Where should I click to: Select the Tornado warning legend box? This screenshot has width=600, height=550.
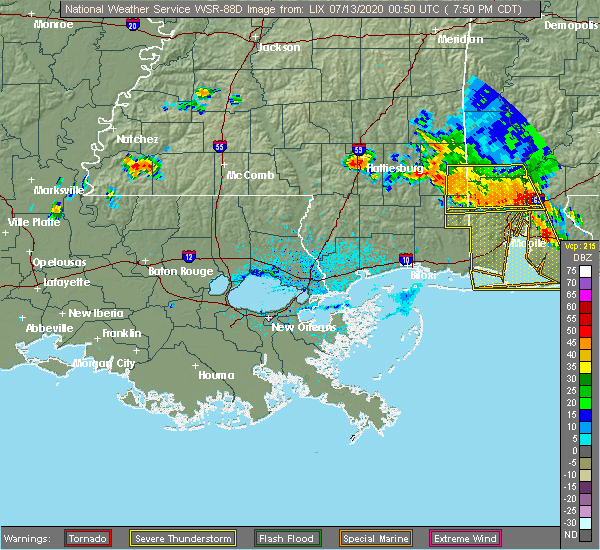88,538
